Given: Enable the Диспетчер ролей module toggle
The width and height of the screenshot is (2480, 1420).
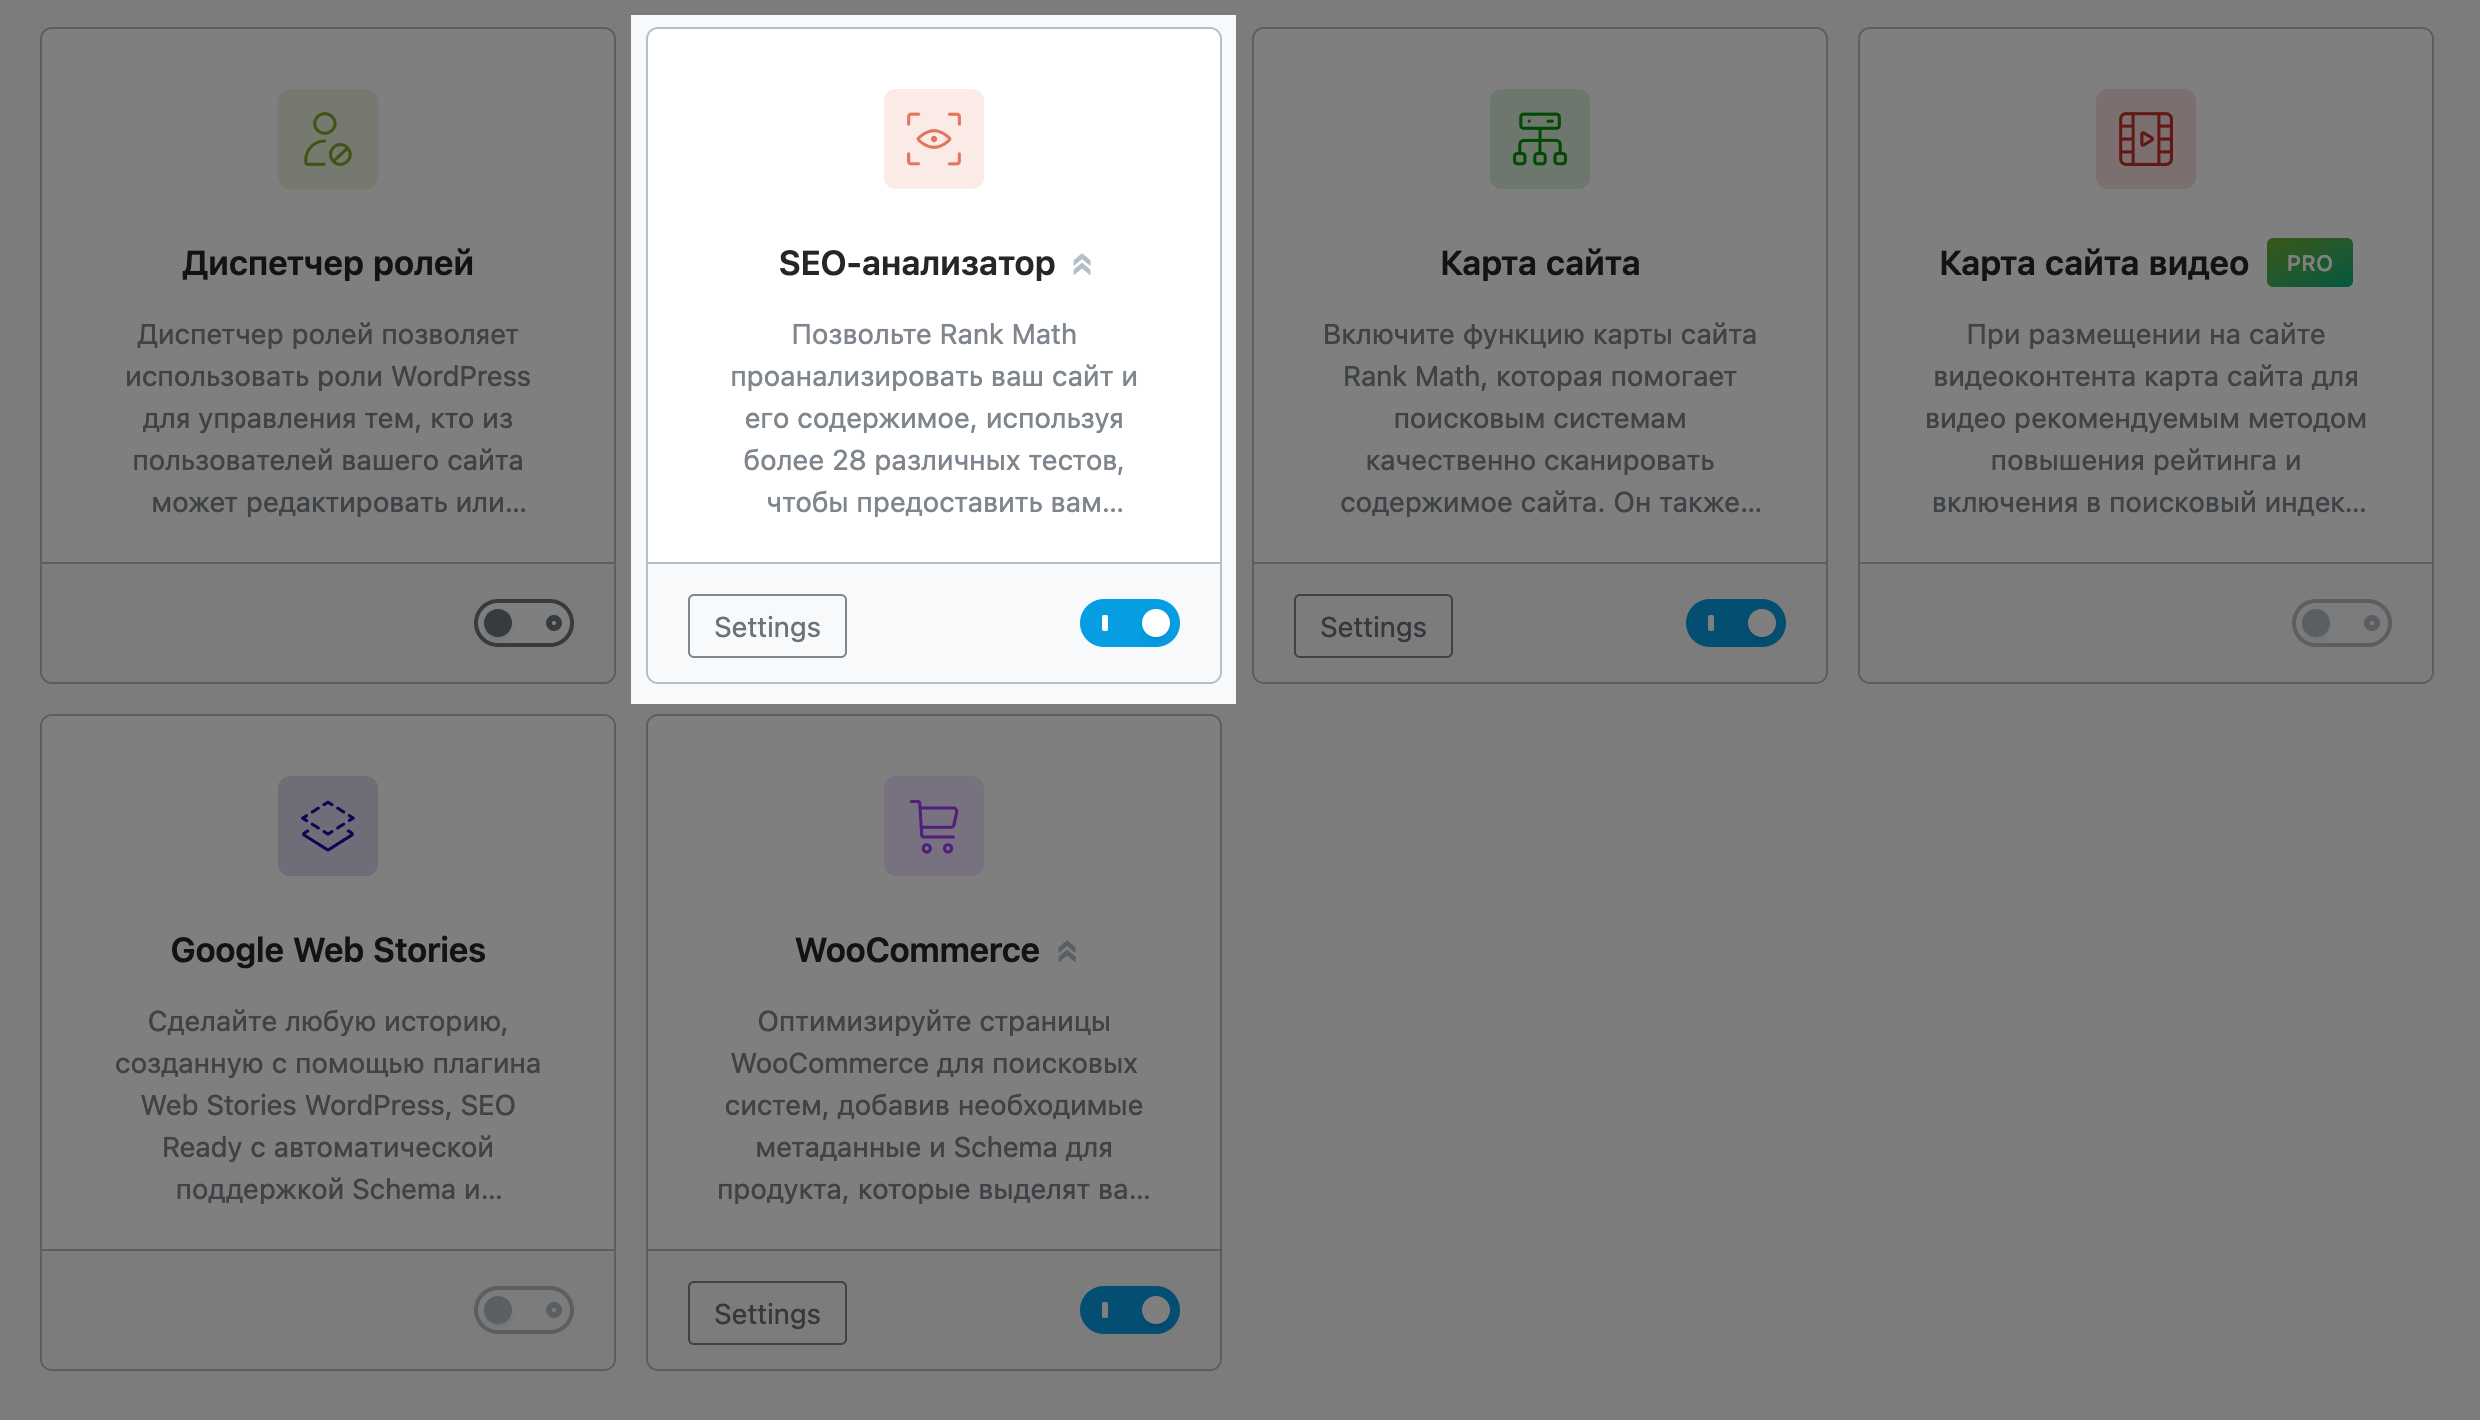Looking at the screenshot, I should pyautogui.click(x=524, y=623).
